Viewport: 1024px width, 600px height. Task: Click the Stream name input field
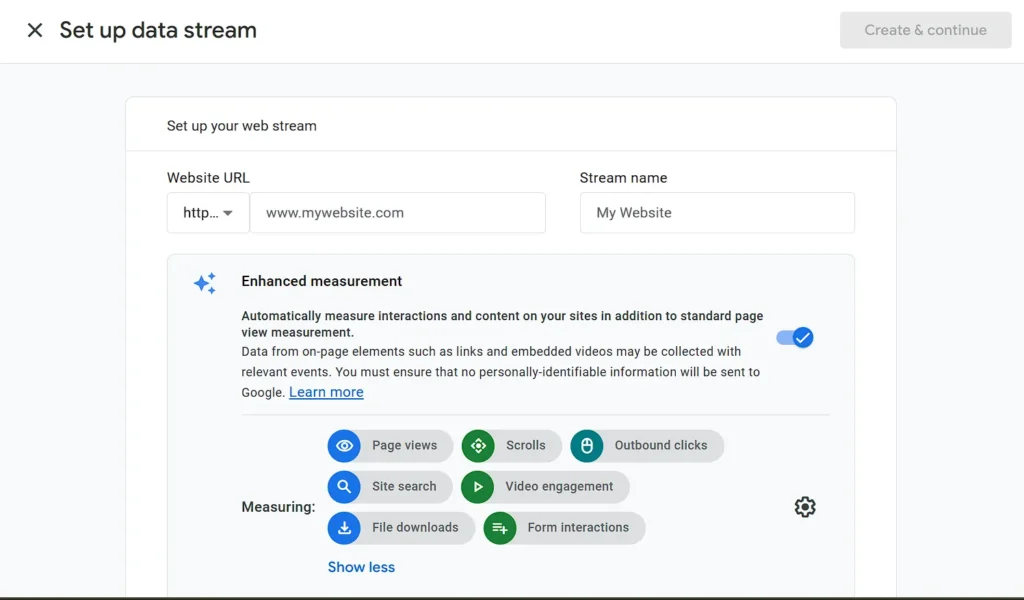click(x=717, y=213)
